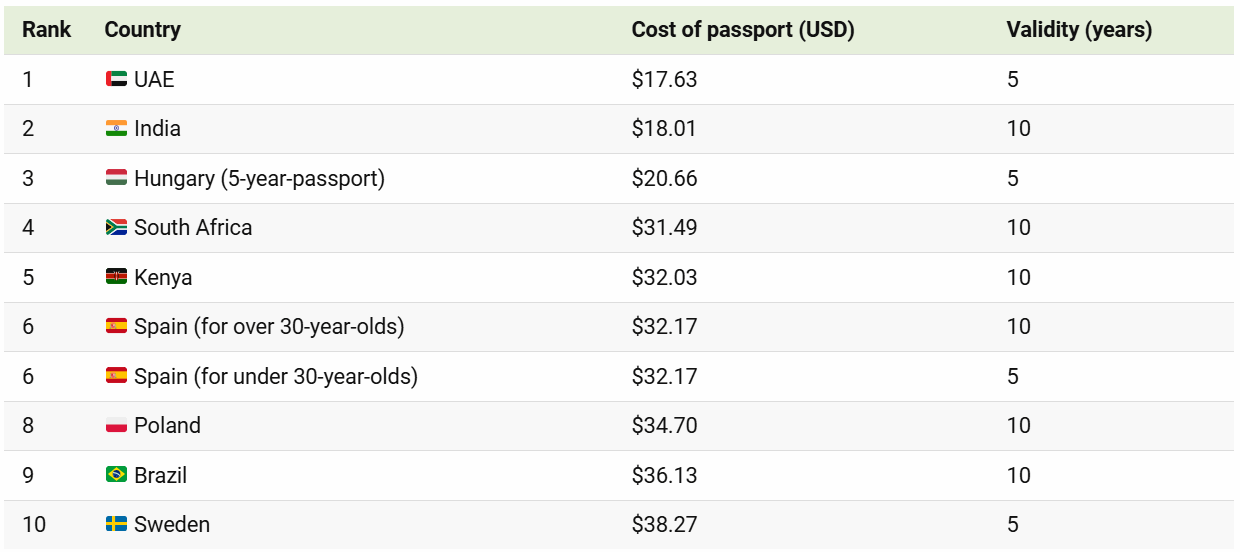1240x552 pixels.
Task: Click Spain flag in under 30-year-olds row
Action: pos(116,376)
